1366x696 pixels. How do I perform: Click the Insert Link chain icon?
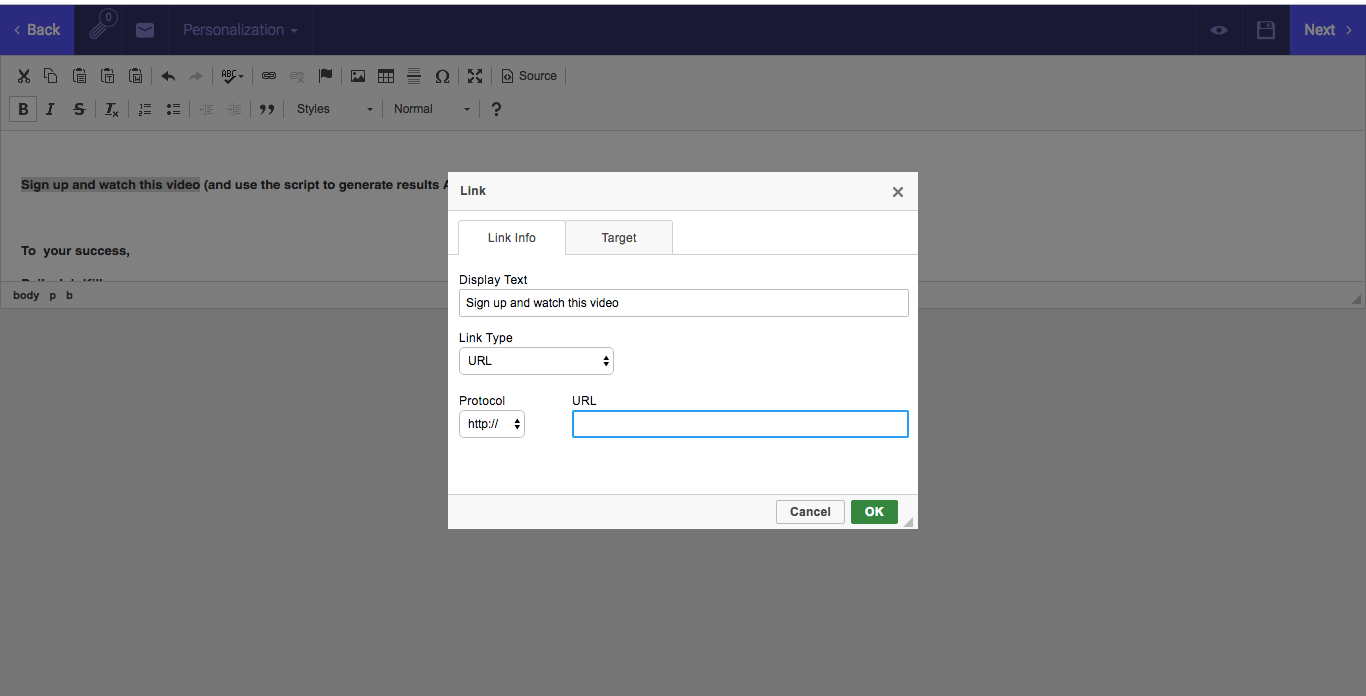[269, 76]
